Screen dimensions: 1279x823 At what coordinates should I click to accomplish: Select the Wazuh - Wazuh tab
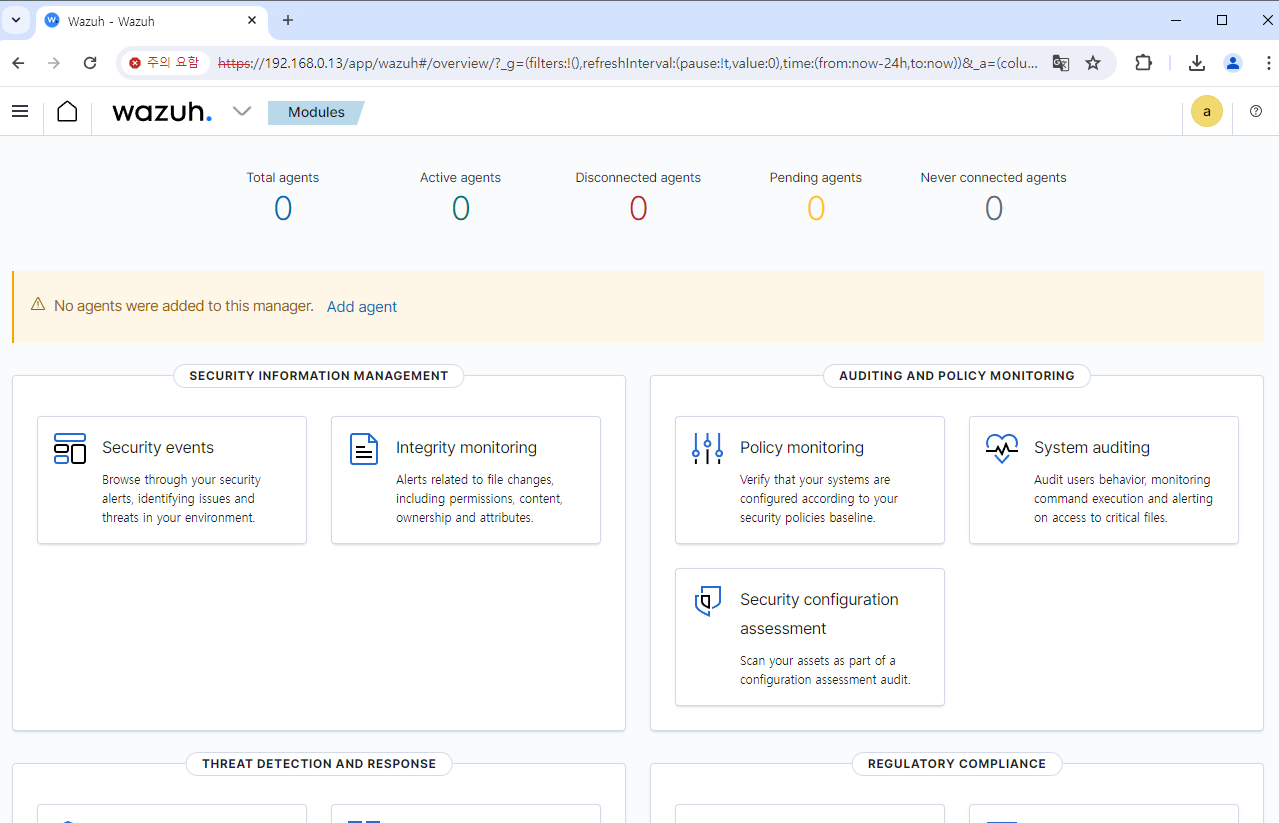[151, 21]
